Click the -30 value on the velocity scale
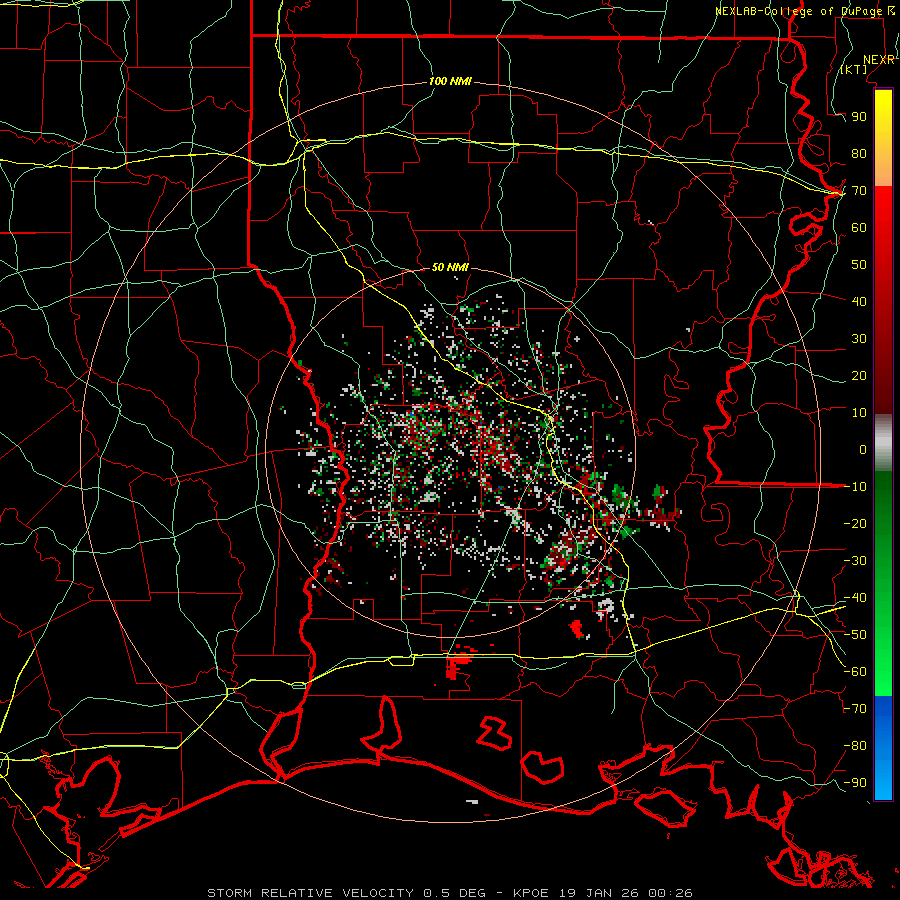Viewport: 900px width, 900px height. click(855, 560)
